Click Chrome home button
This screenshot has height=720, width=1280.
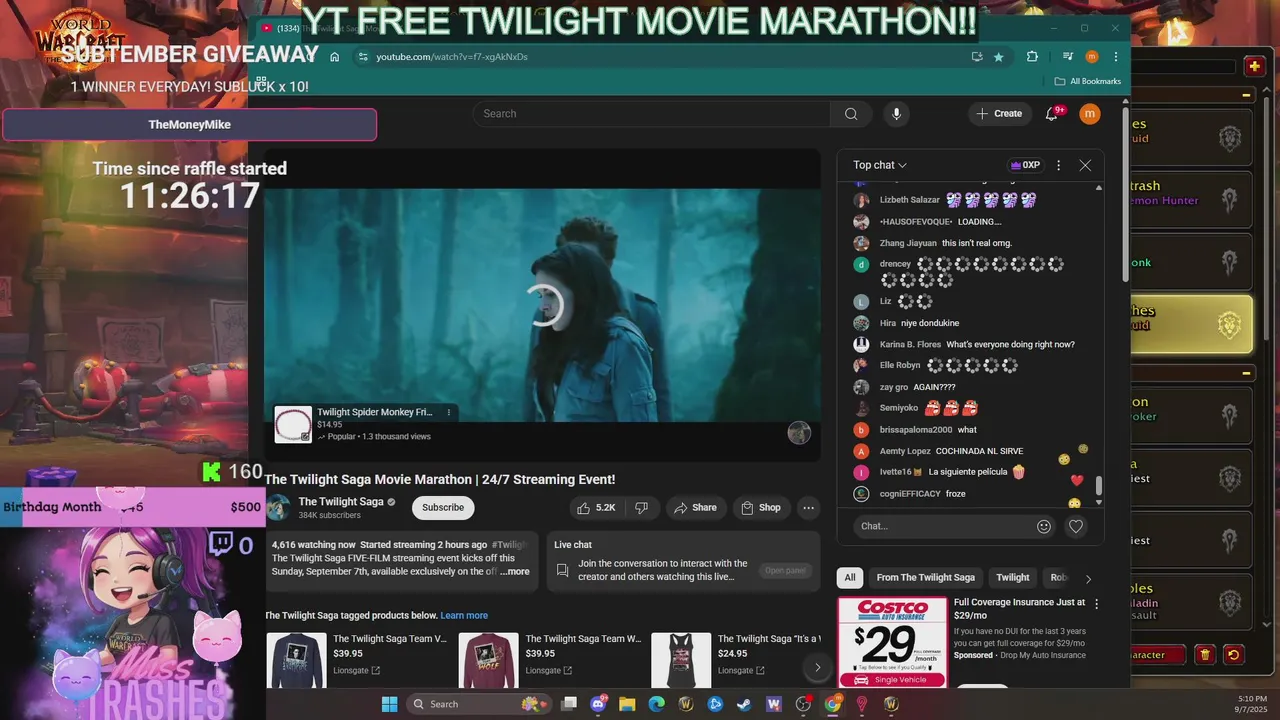click(x=334, y=57)
